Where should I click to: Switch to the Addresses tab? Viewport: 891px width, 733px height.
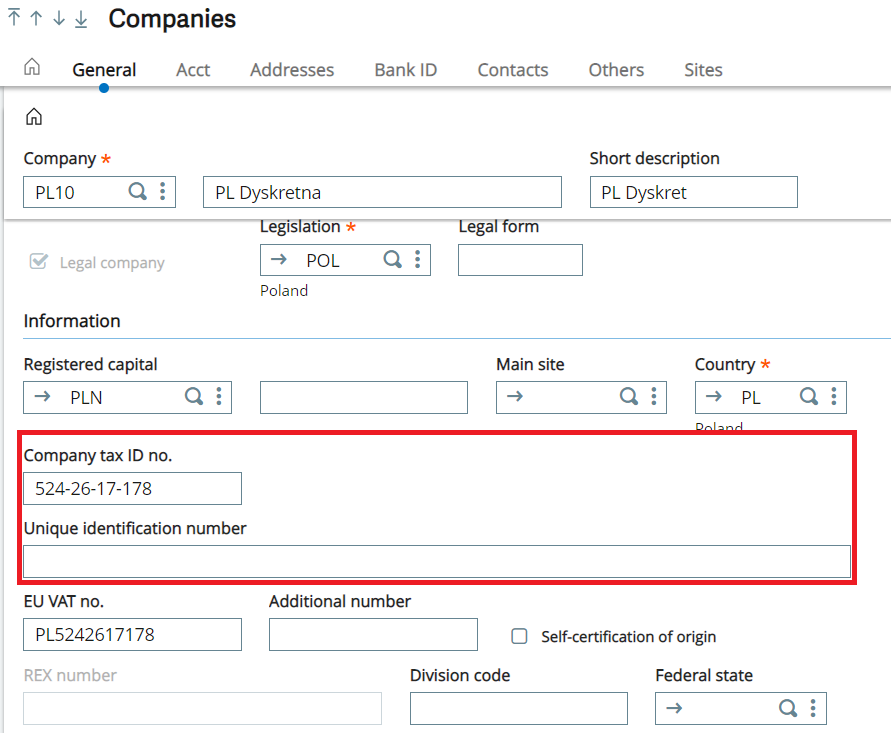point(292,70)
